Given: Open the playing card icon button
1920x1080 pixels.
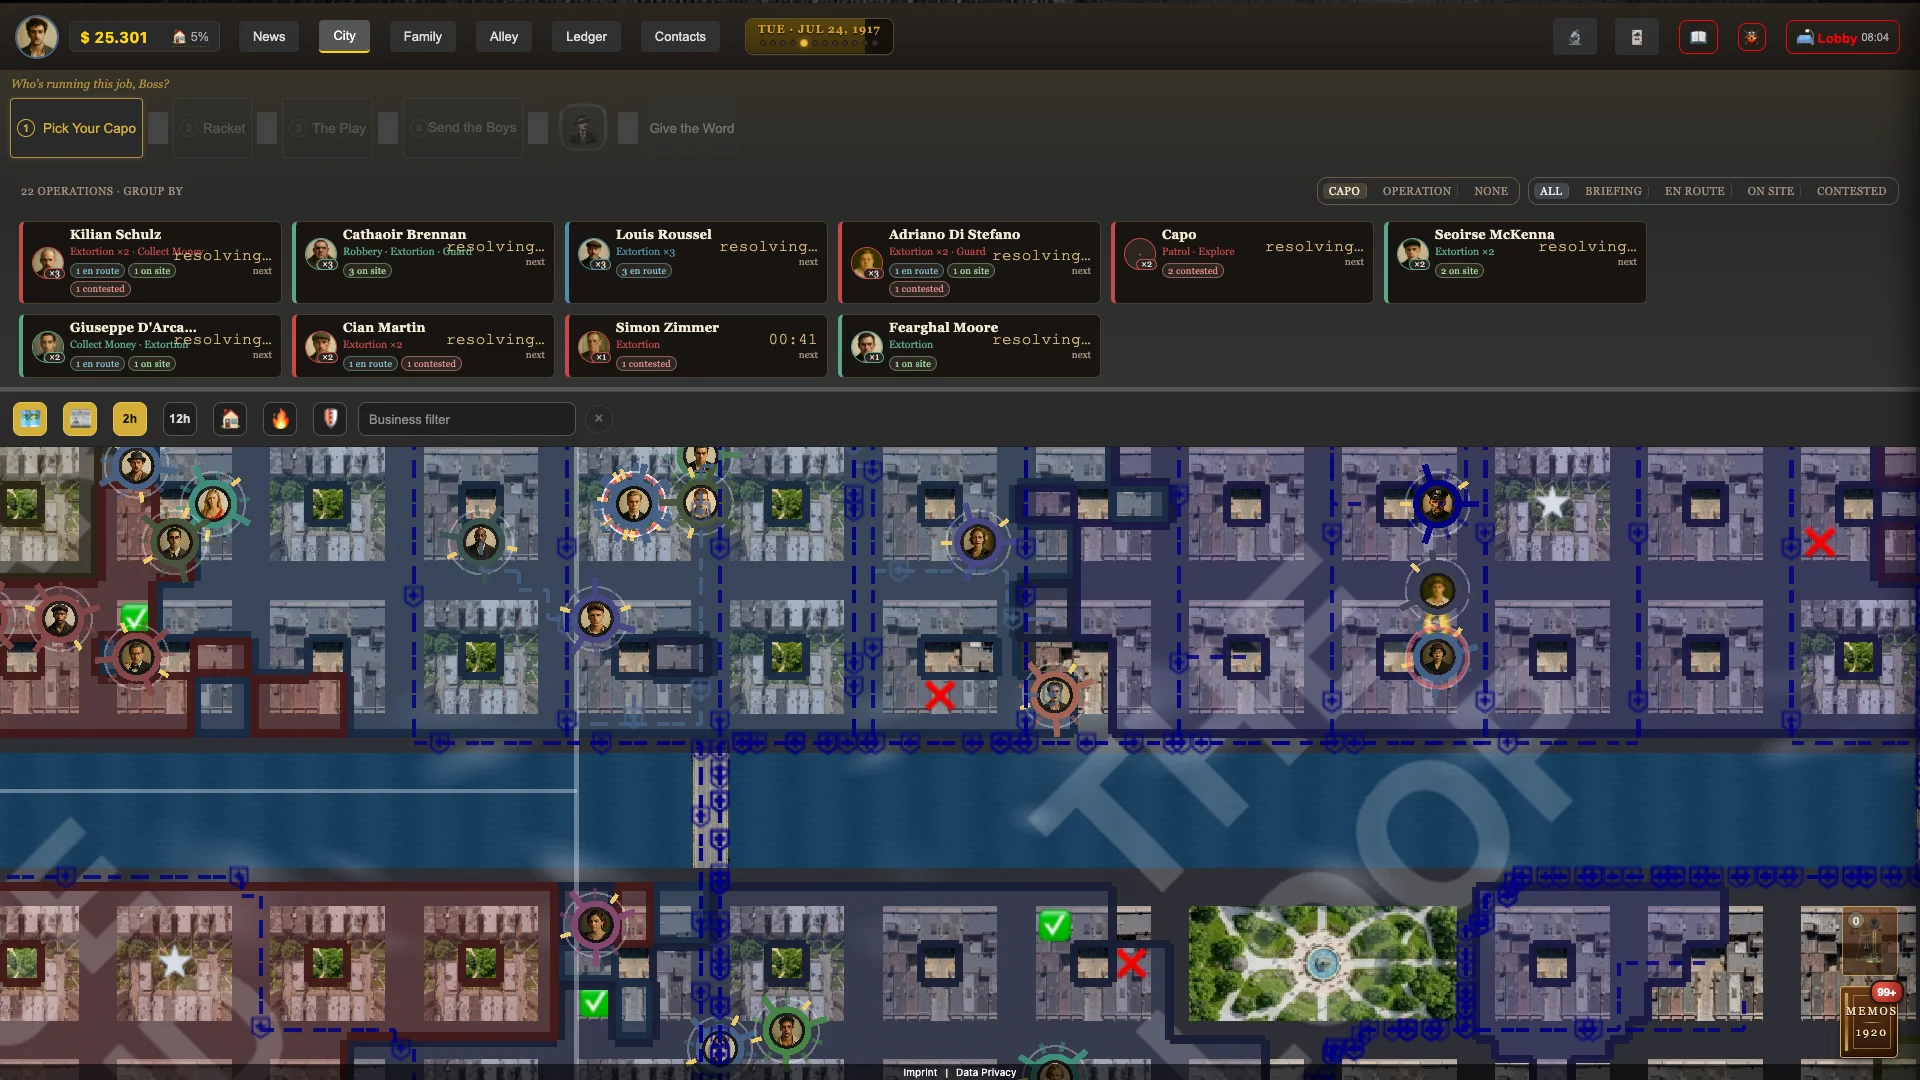Looking at the screenshot, I should click(1637, 37).
